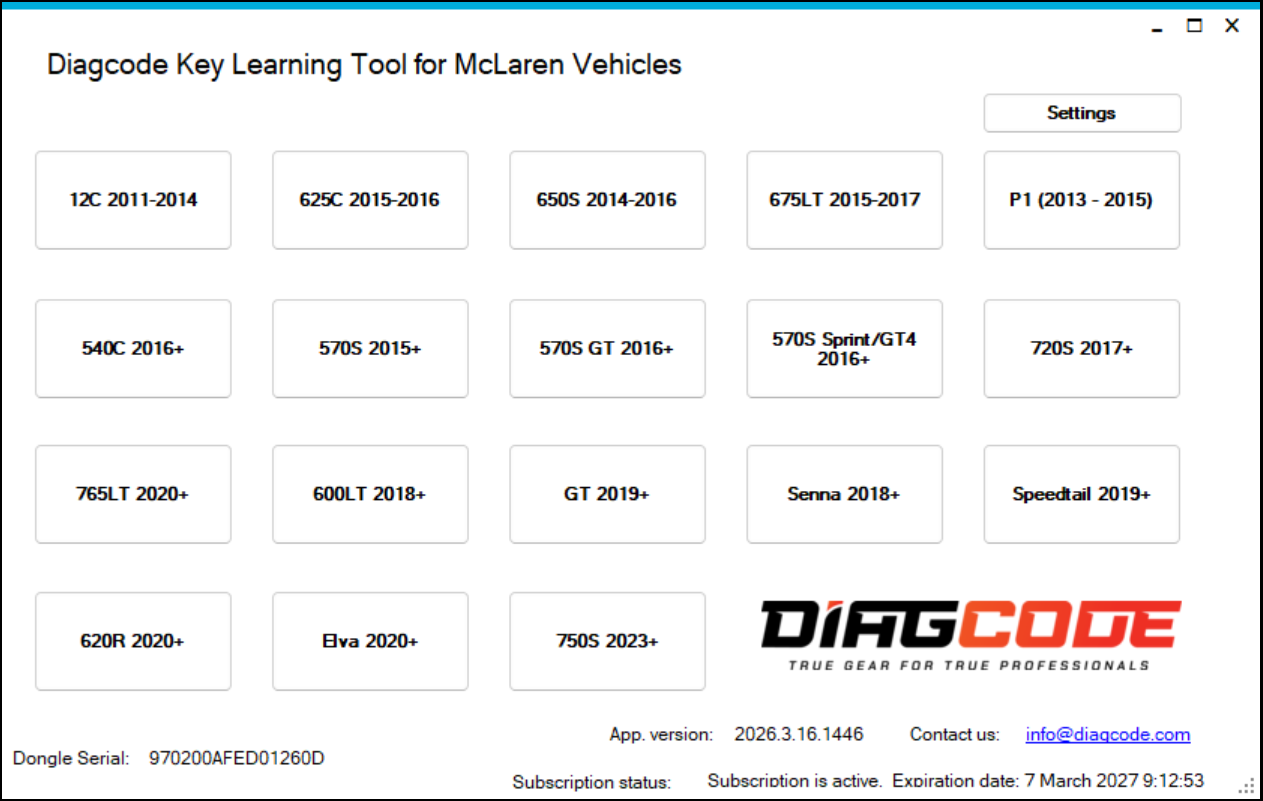
Task: Select the 12C 2011-2014 vehicle
Action: [x=133, y=199]
